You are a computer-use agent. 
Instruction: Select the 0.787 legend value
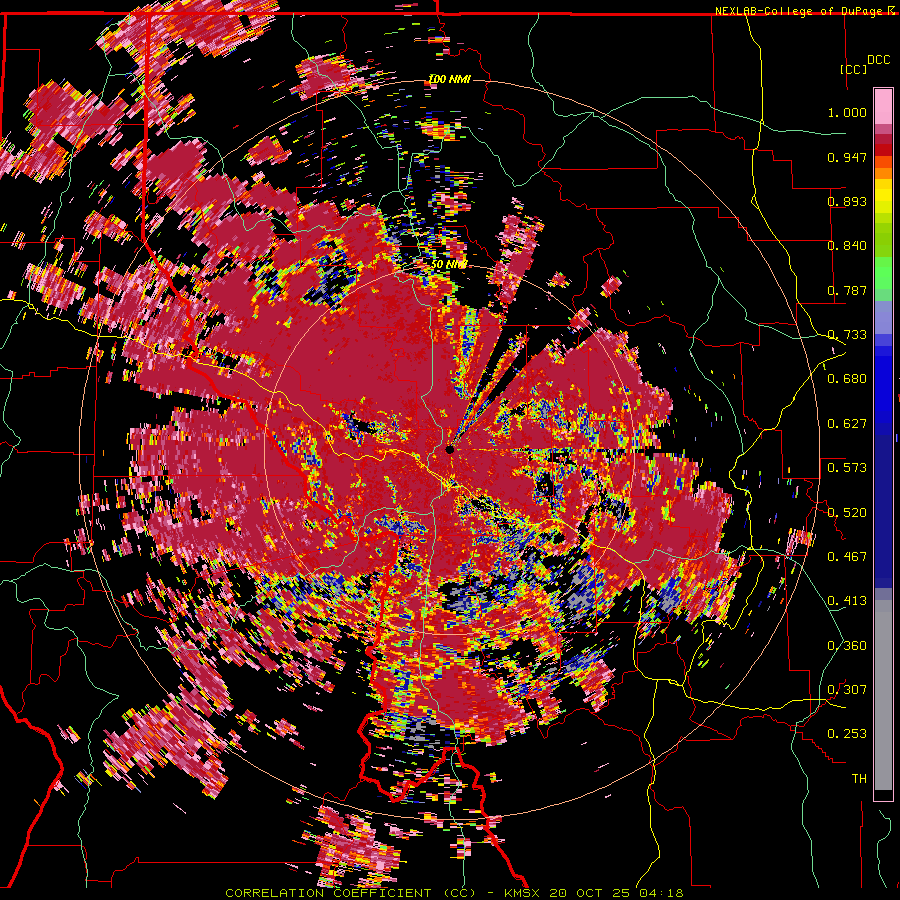847,290
